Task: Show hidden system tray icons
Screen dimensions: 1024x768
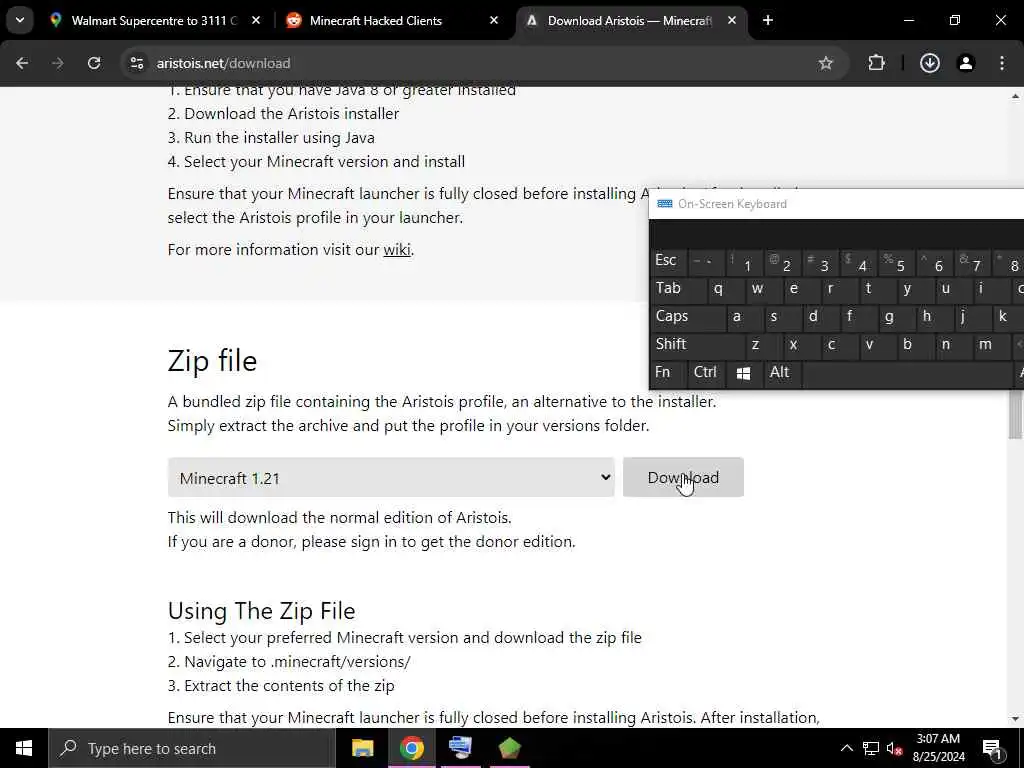Action: pos(846,748)
